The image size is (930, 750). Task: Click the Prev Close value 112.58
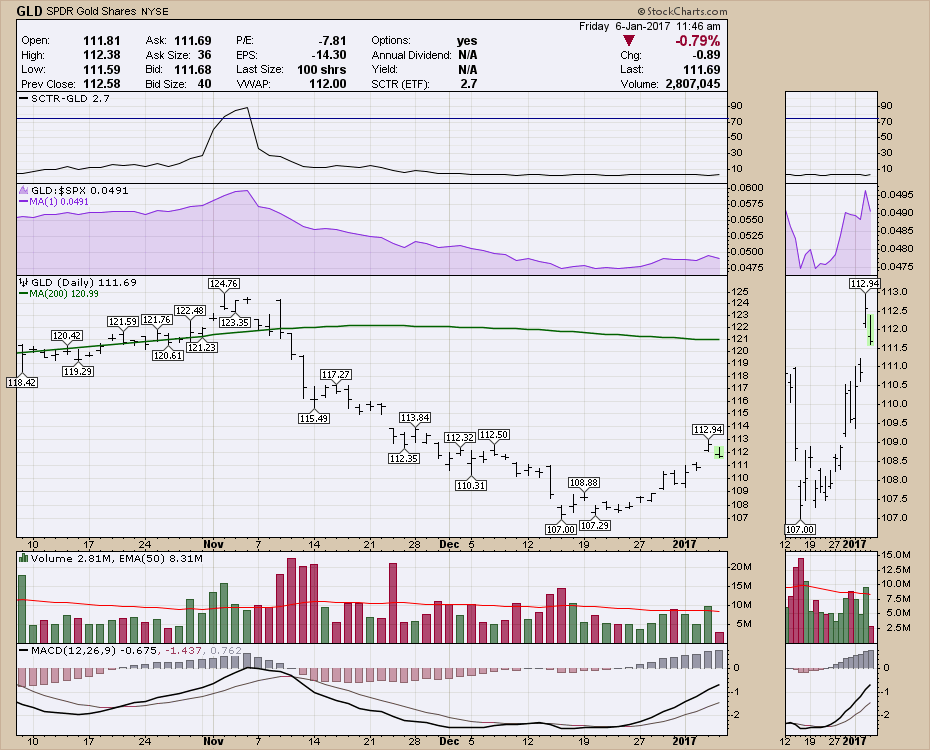click(x=101, y=84)
